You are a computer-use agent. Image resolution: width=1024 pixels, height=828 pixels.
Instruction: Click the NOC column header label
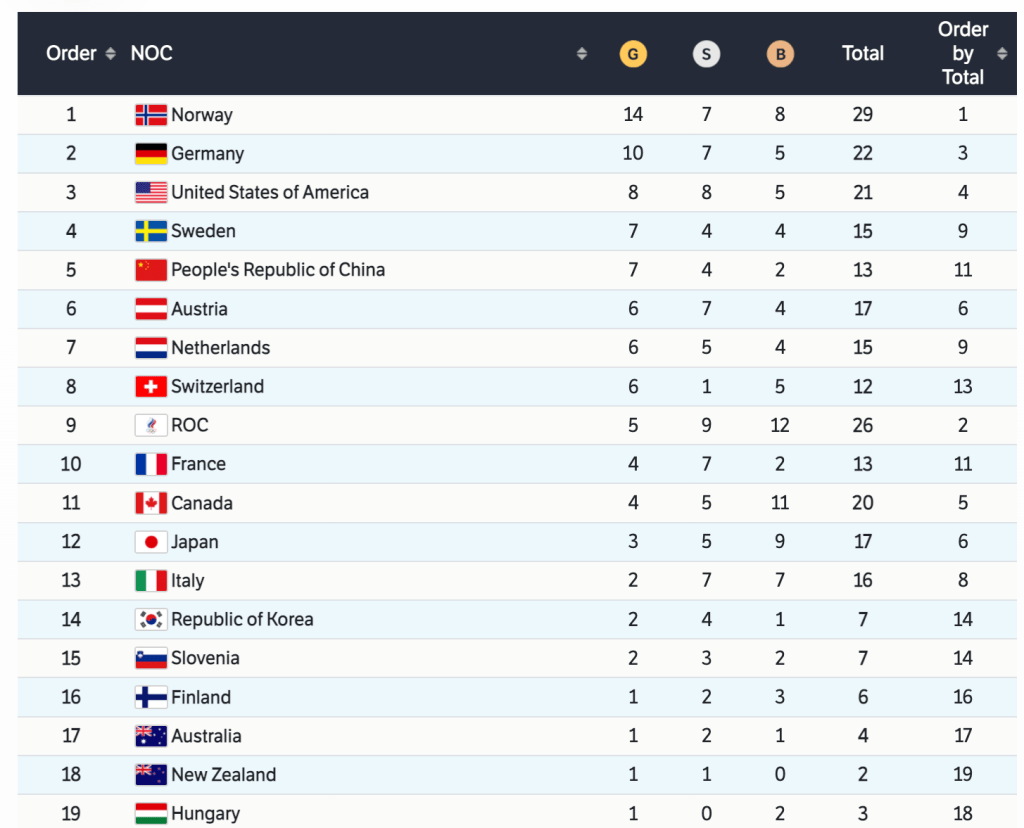(x=151, y=54)
